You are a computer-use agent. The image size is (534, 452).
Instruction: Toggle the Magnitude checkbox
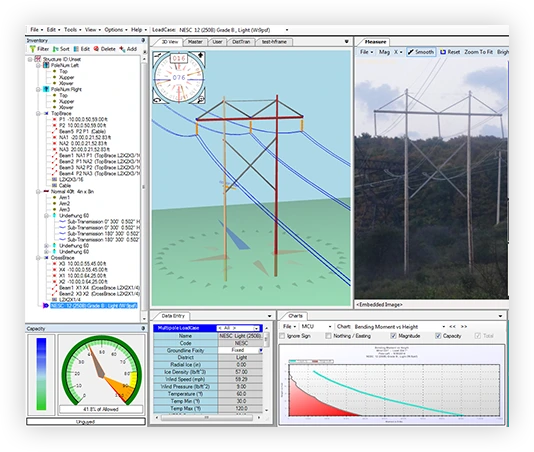point(394,336)
